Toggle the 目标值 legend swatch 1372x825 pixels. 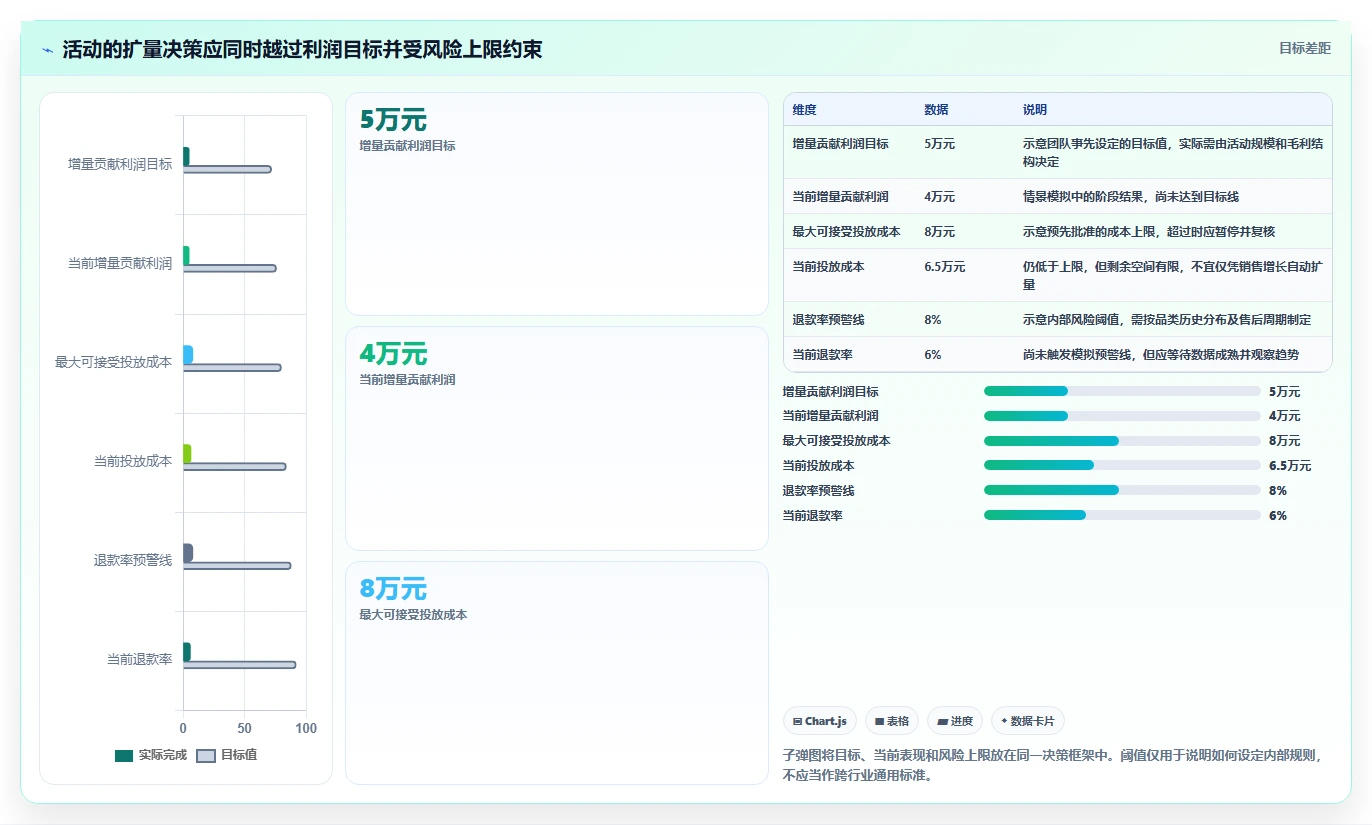tap(206, 756)
